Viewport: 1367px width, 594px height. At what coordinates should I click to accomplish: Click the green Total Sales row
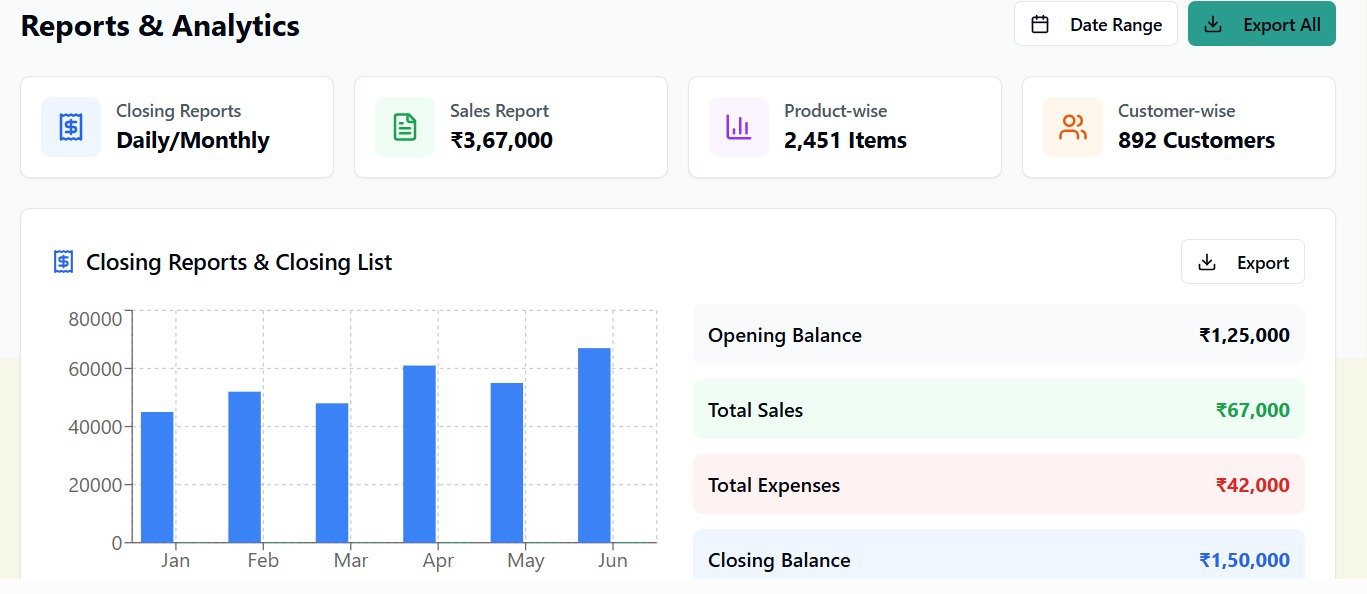coord(998,410)
